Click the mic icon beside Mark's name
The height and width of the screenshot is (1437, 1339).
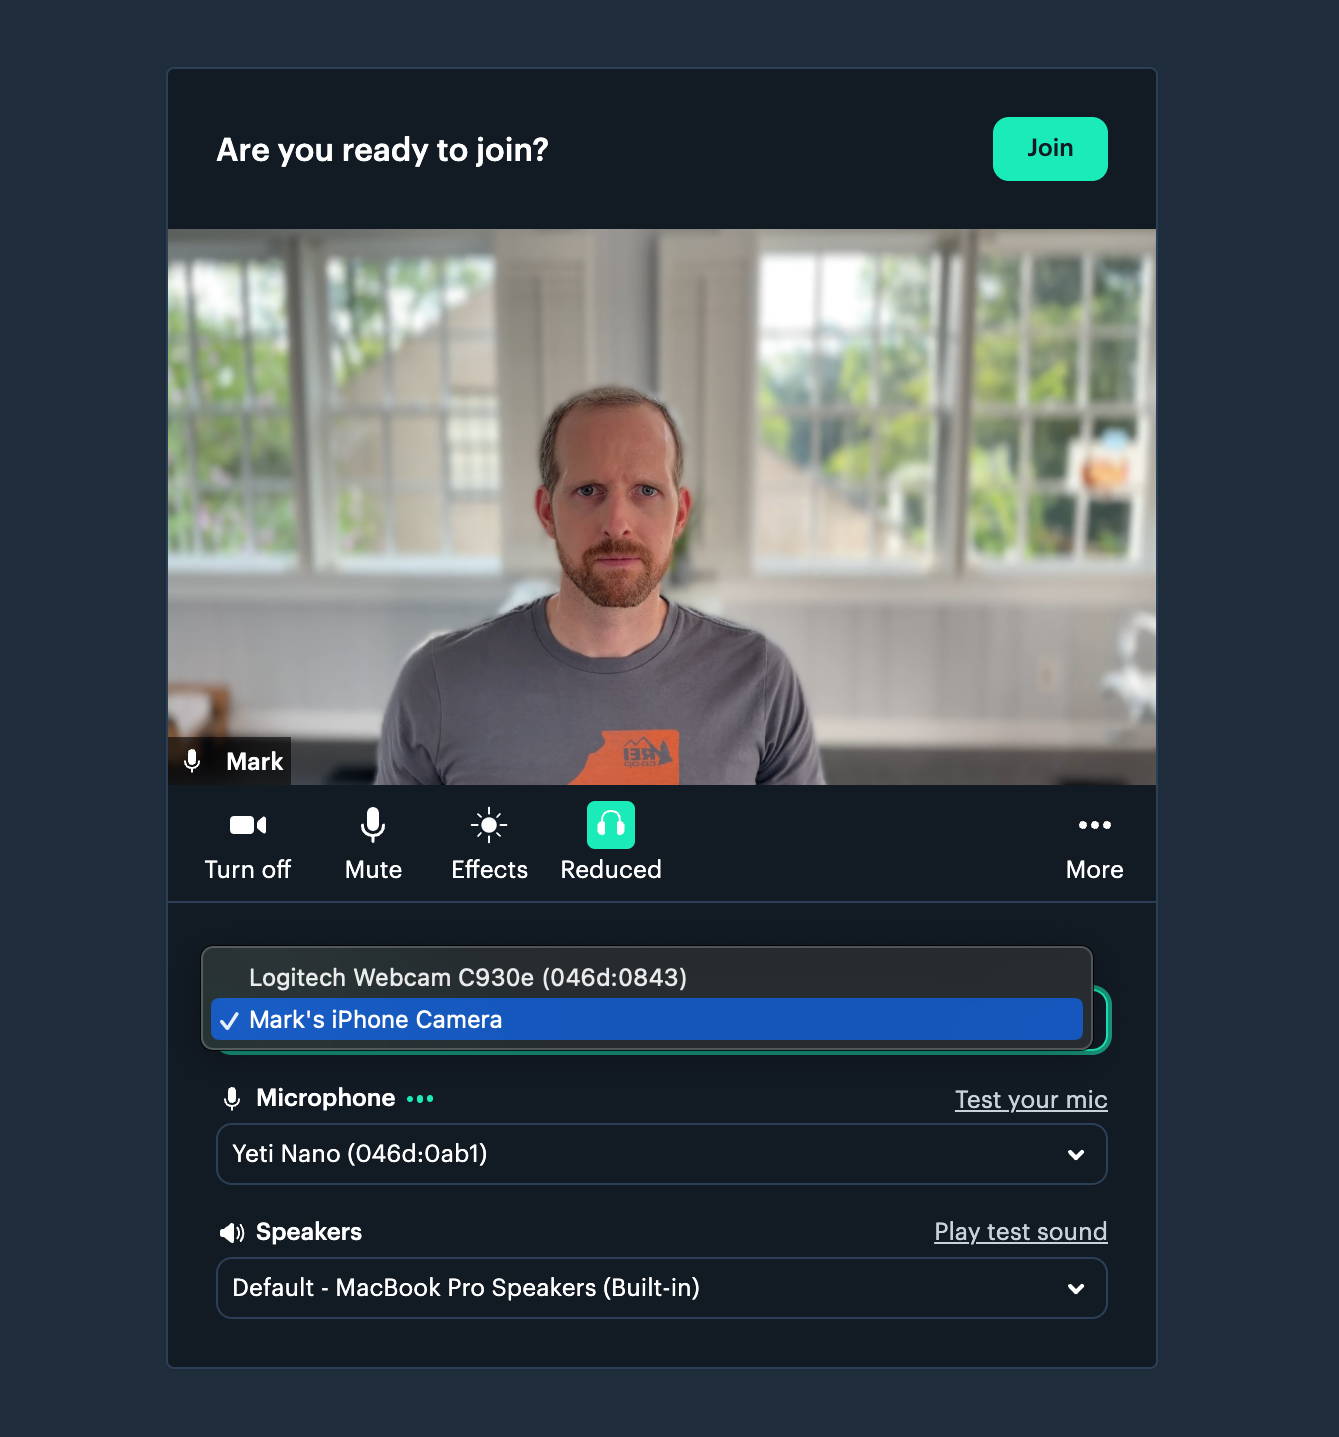pyautogui.click(x=193, y=761)
